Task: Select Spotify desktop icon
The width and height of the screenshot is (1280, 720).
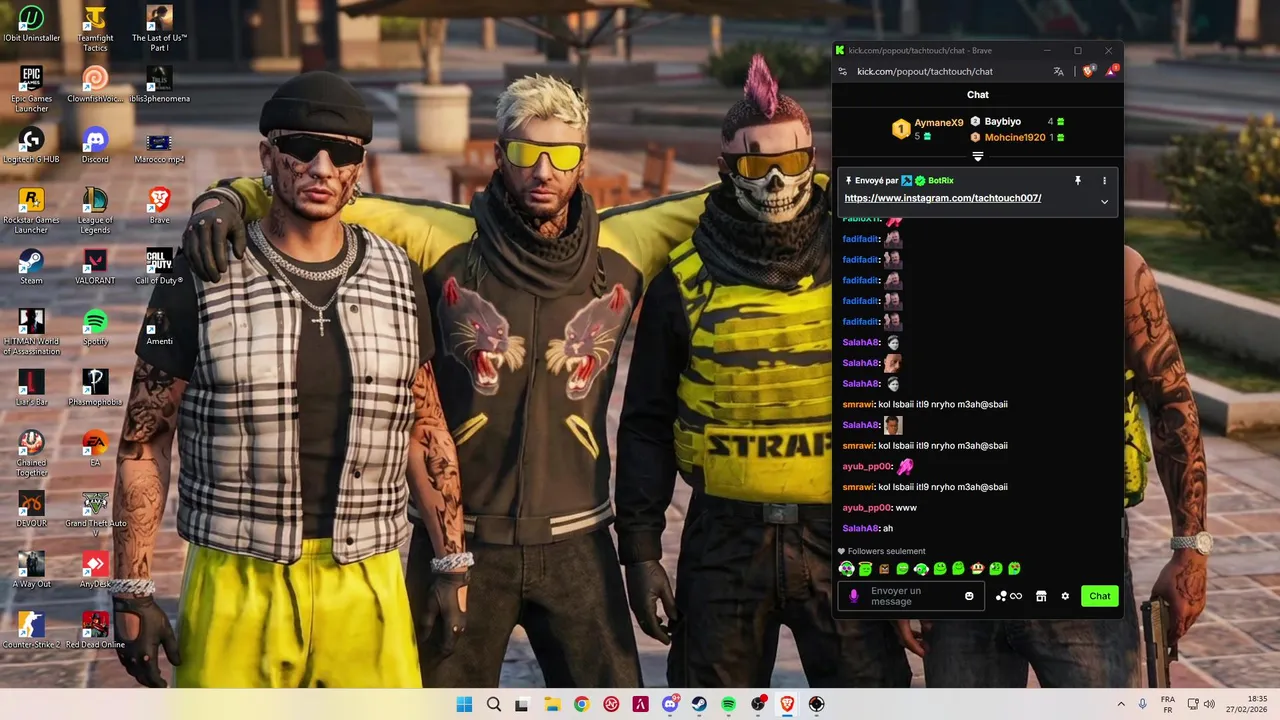Action: tap(95, 327)
